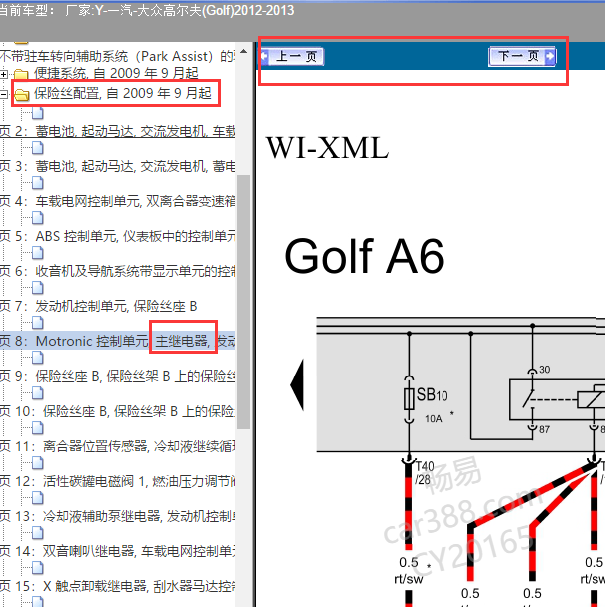Open 页 9: 保险丝座 B entry
The height and width of the screenshot is (607, 605).
pyautogui.click(x=118, y=376)
